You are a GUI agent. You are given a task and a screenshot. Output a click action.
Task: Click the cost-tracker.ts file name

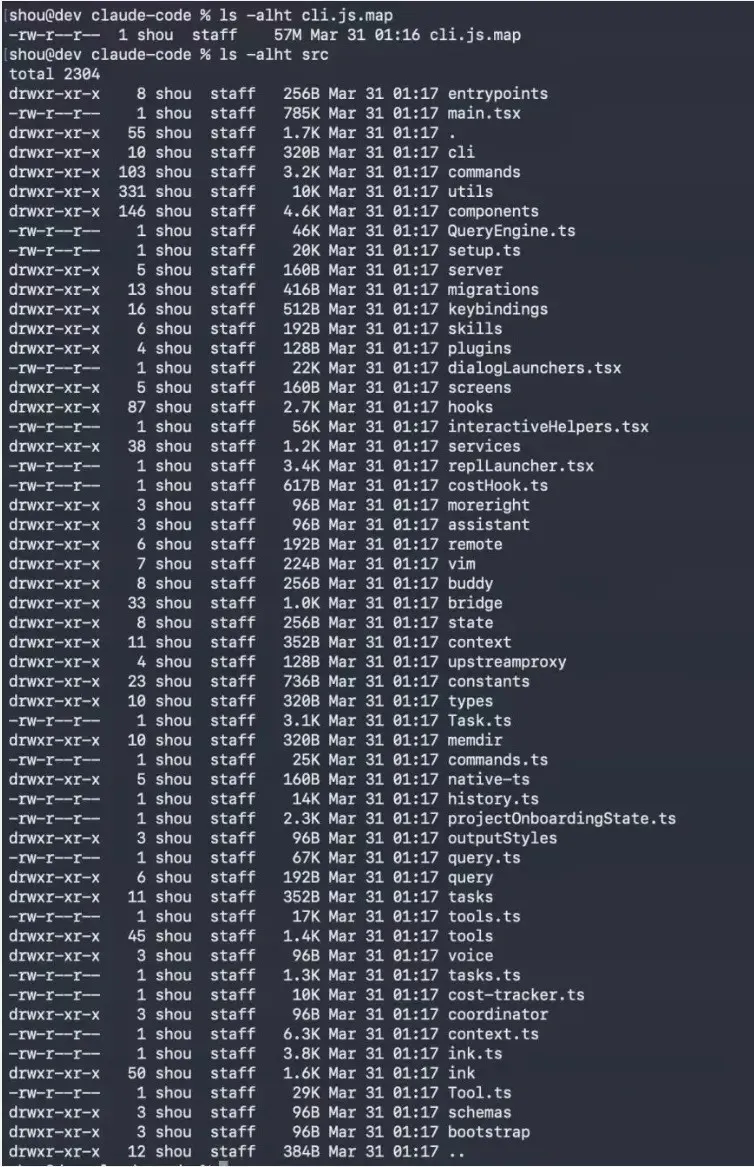click(516, 995)
